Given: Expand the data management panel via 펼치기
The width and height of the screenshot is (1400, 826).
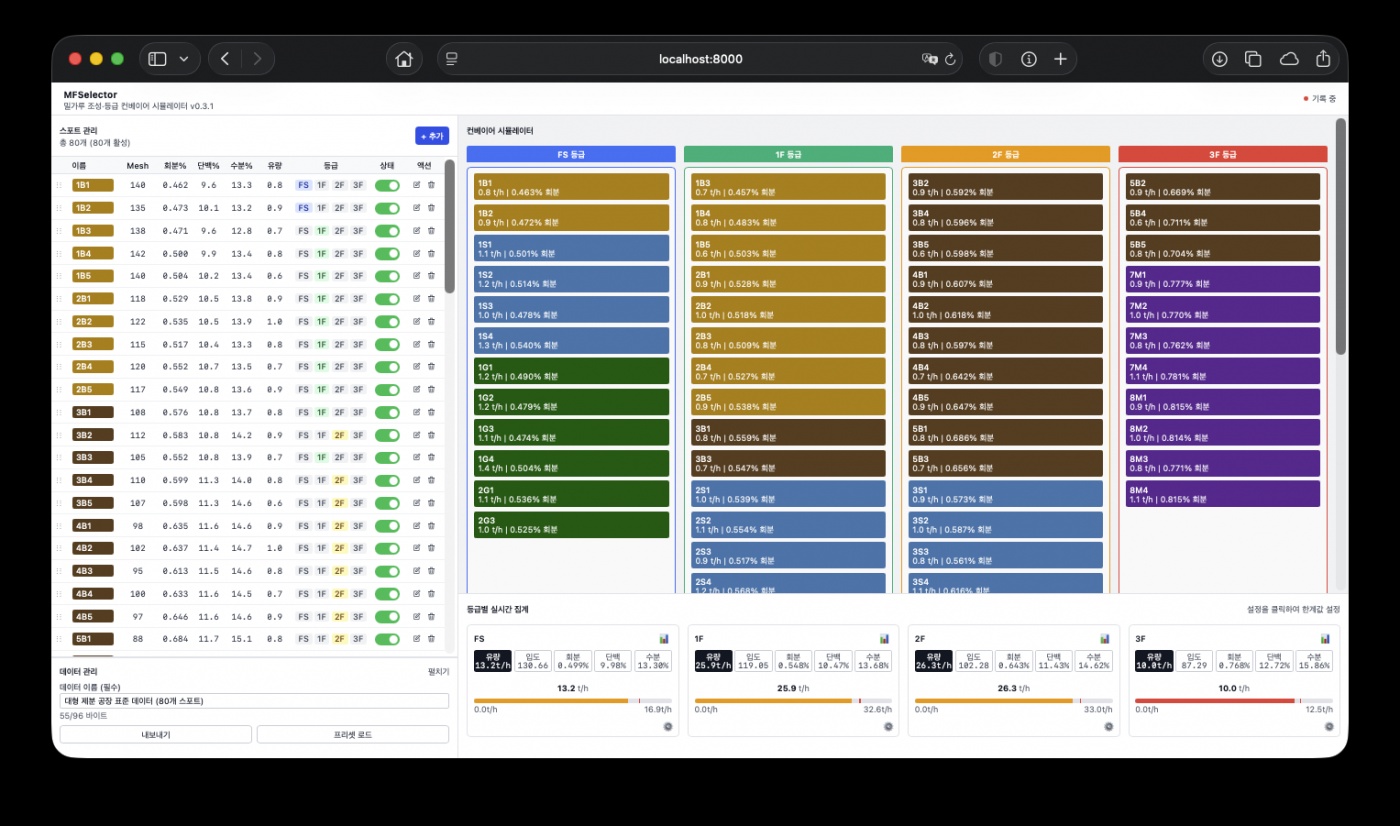Looking at the screenshot, I should pyautogui.click(x=438, y=672).
